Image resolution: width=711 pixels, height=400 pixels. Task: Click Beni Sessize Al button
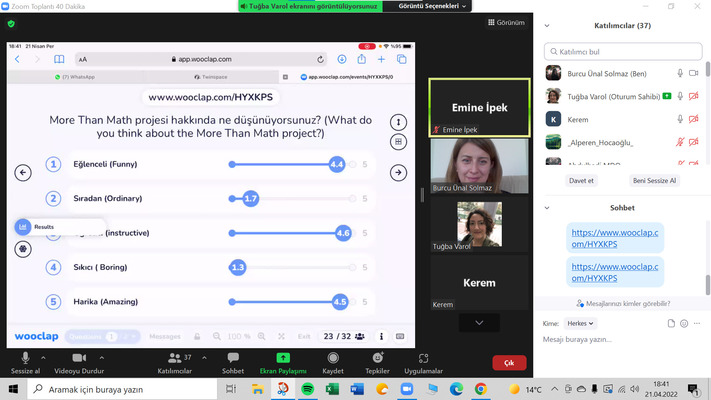tap(654, 180)
